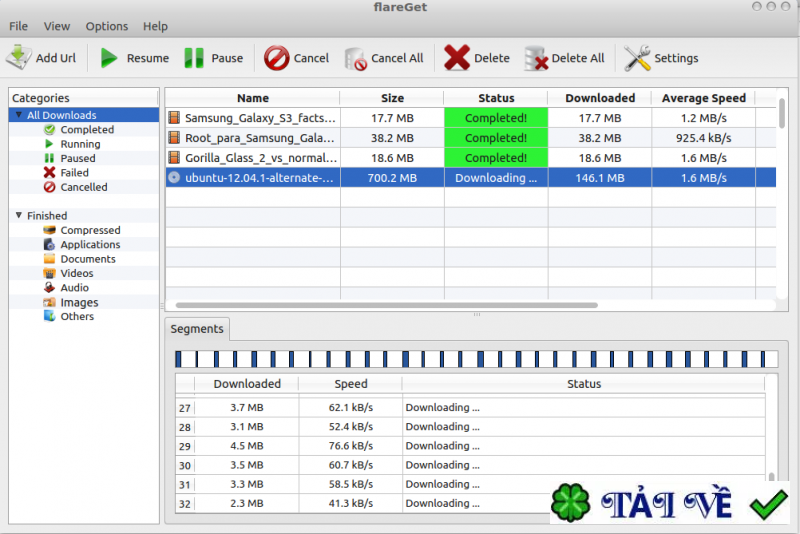Open the File menu
Screen dimensions: 800x534
[x=18, y=26]
